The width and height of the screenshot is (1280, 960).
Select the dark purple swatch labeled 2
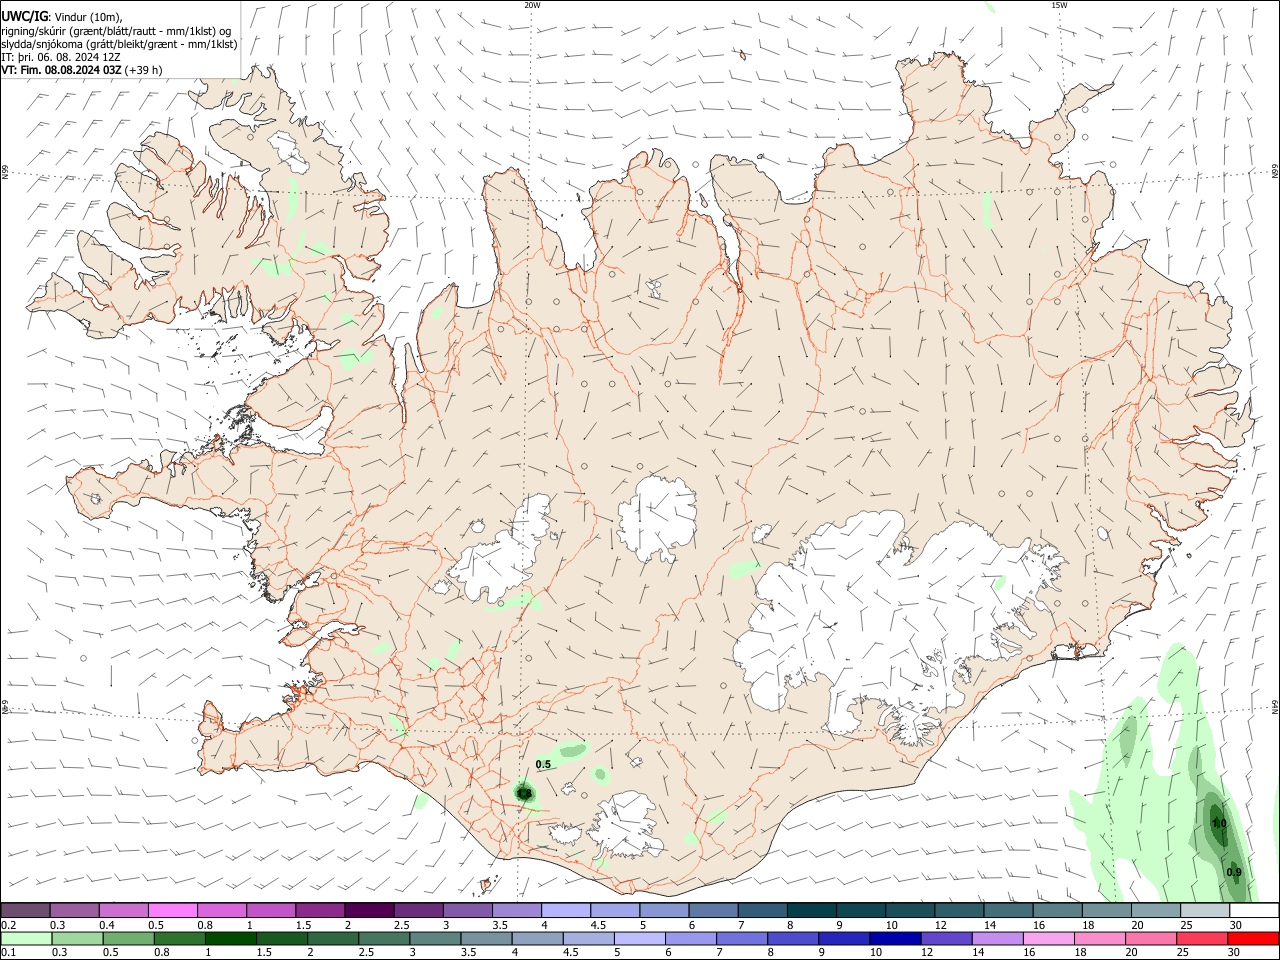(369, 910)
